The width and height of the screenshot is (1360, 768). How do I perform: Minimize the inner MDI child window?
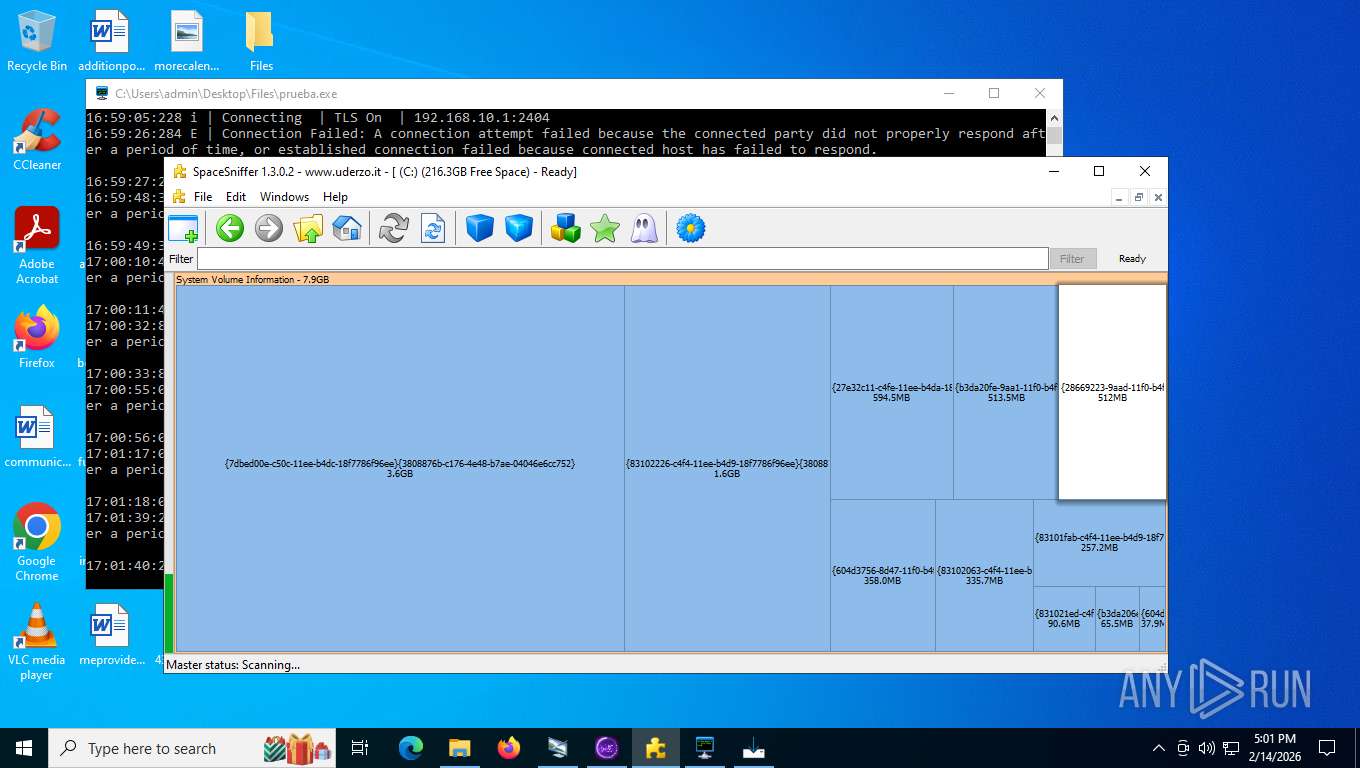point(1120,197)
